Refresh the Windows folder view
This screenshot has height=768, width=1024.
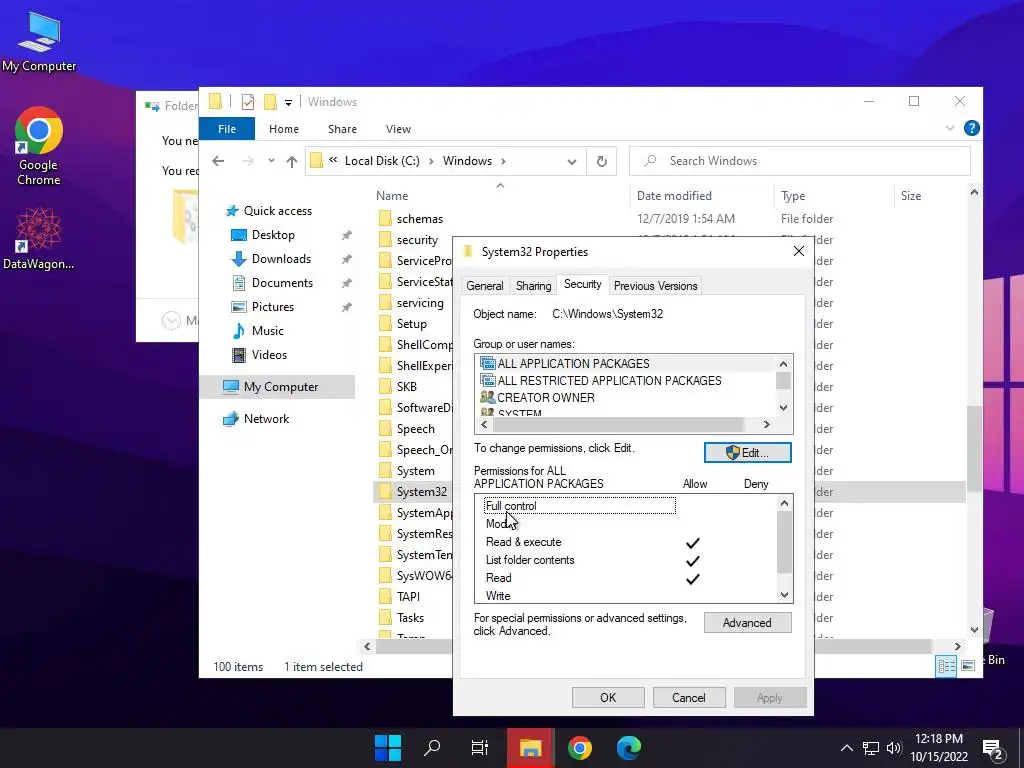click(601, 161)
